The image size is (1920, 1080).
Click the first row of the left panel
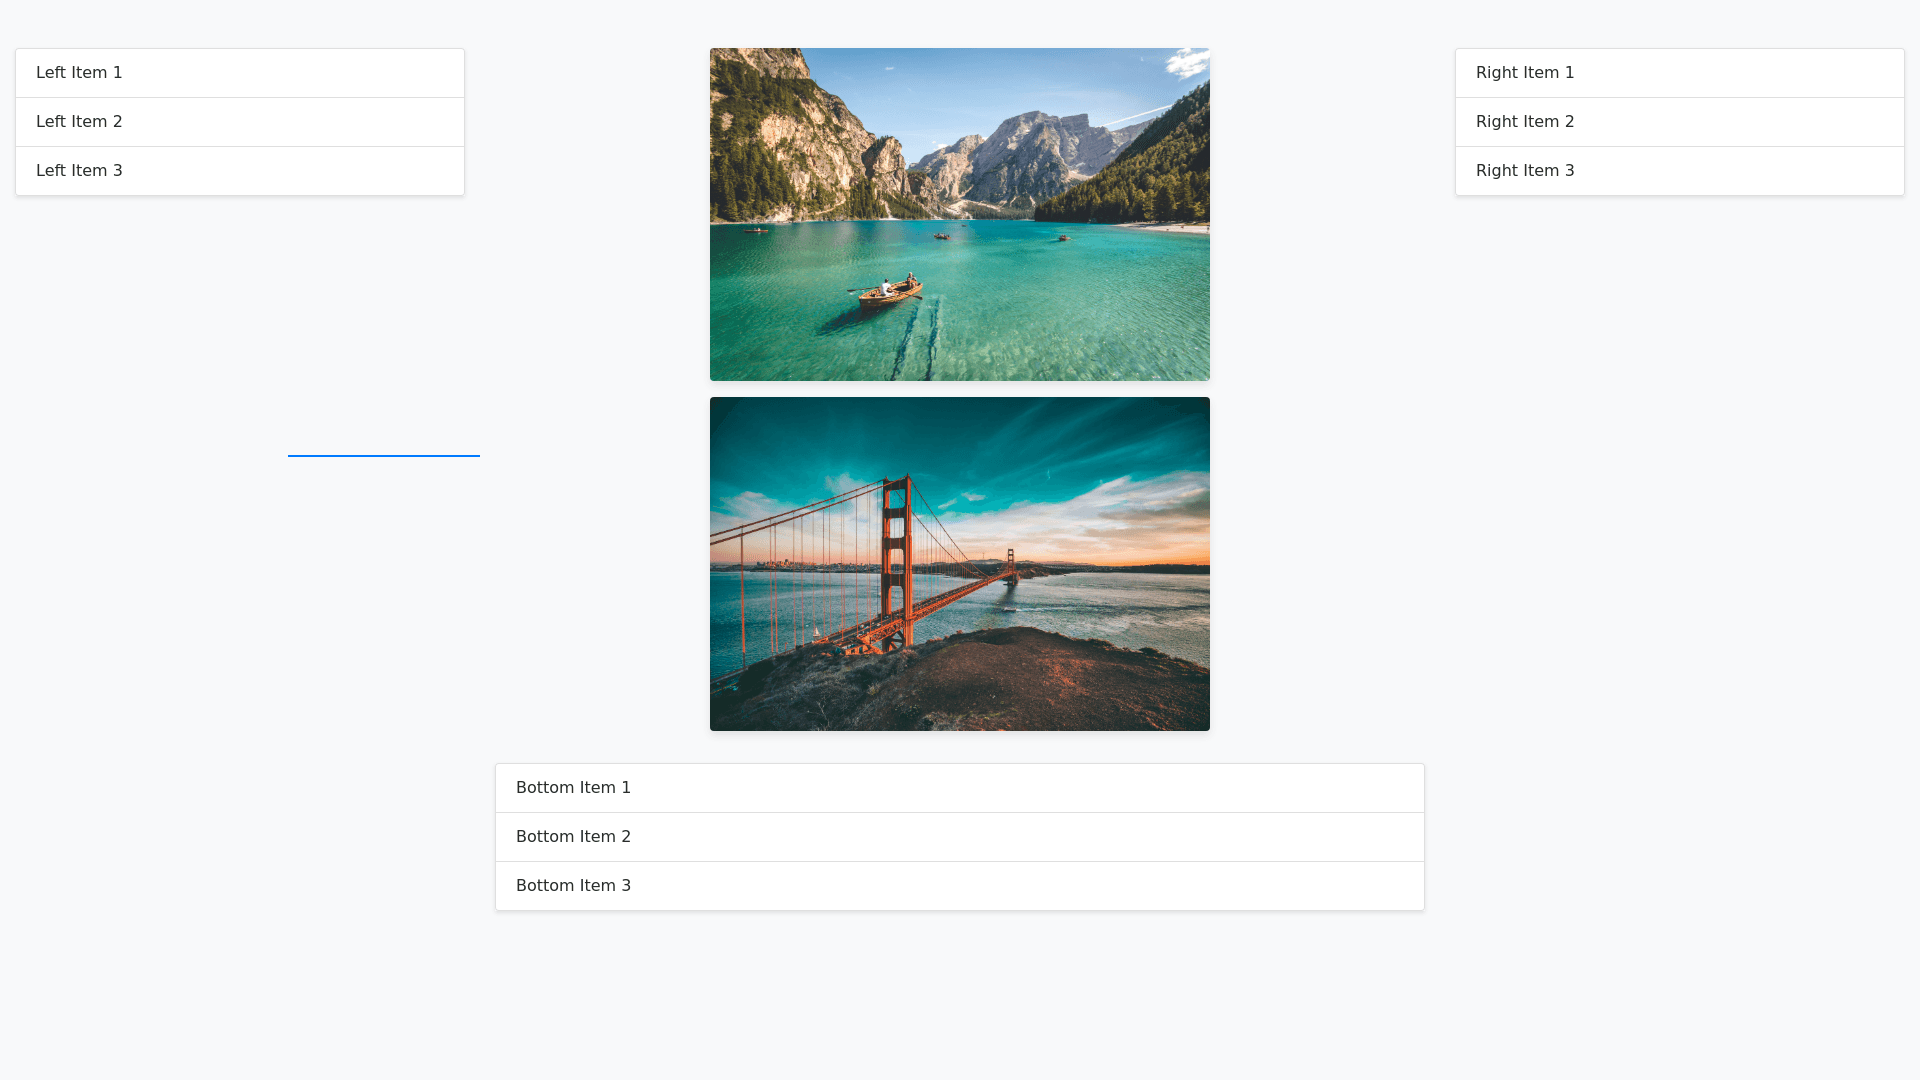(x=240, y=72)
